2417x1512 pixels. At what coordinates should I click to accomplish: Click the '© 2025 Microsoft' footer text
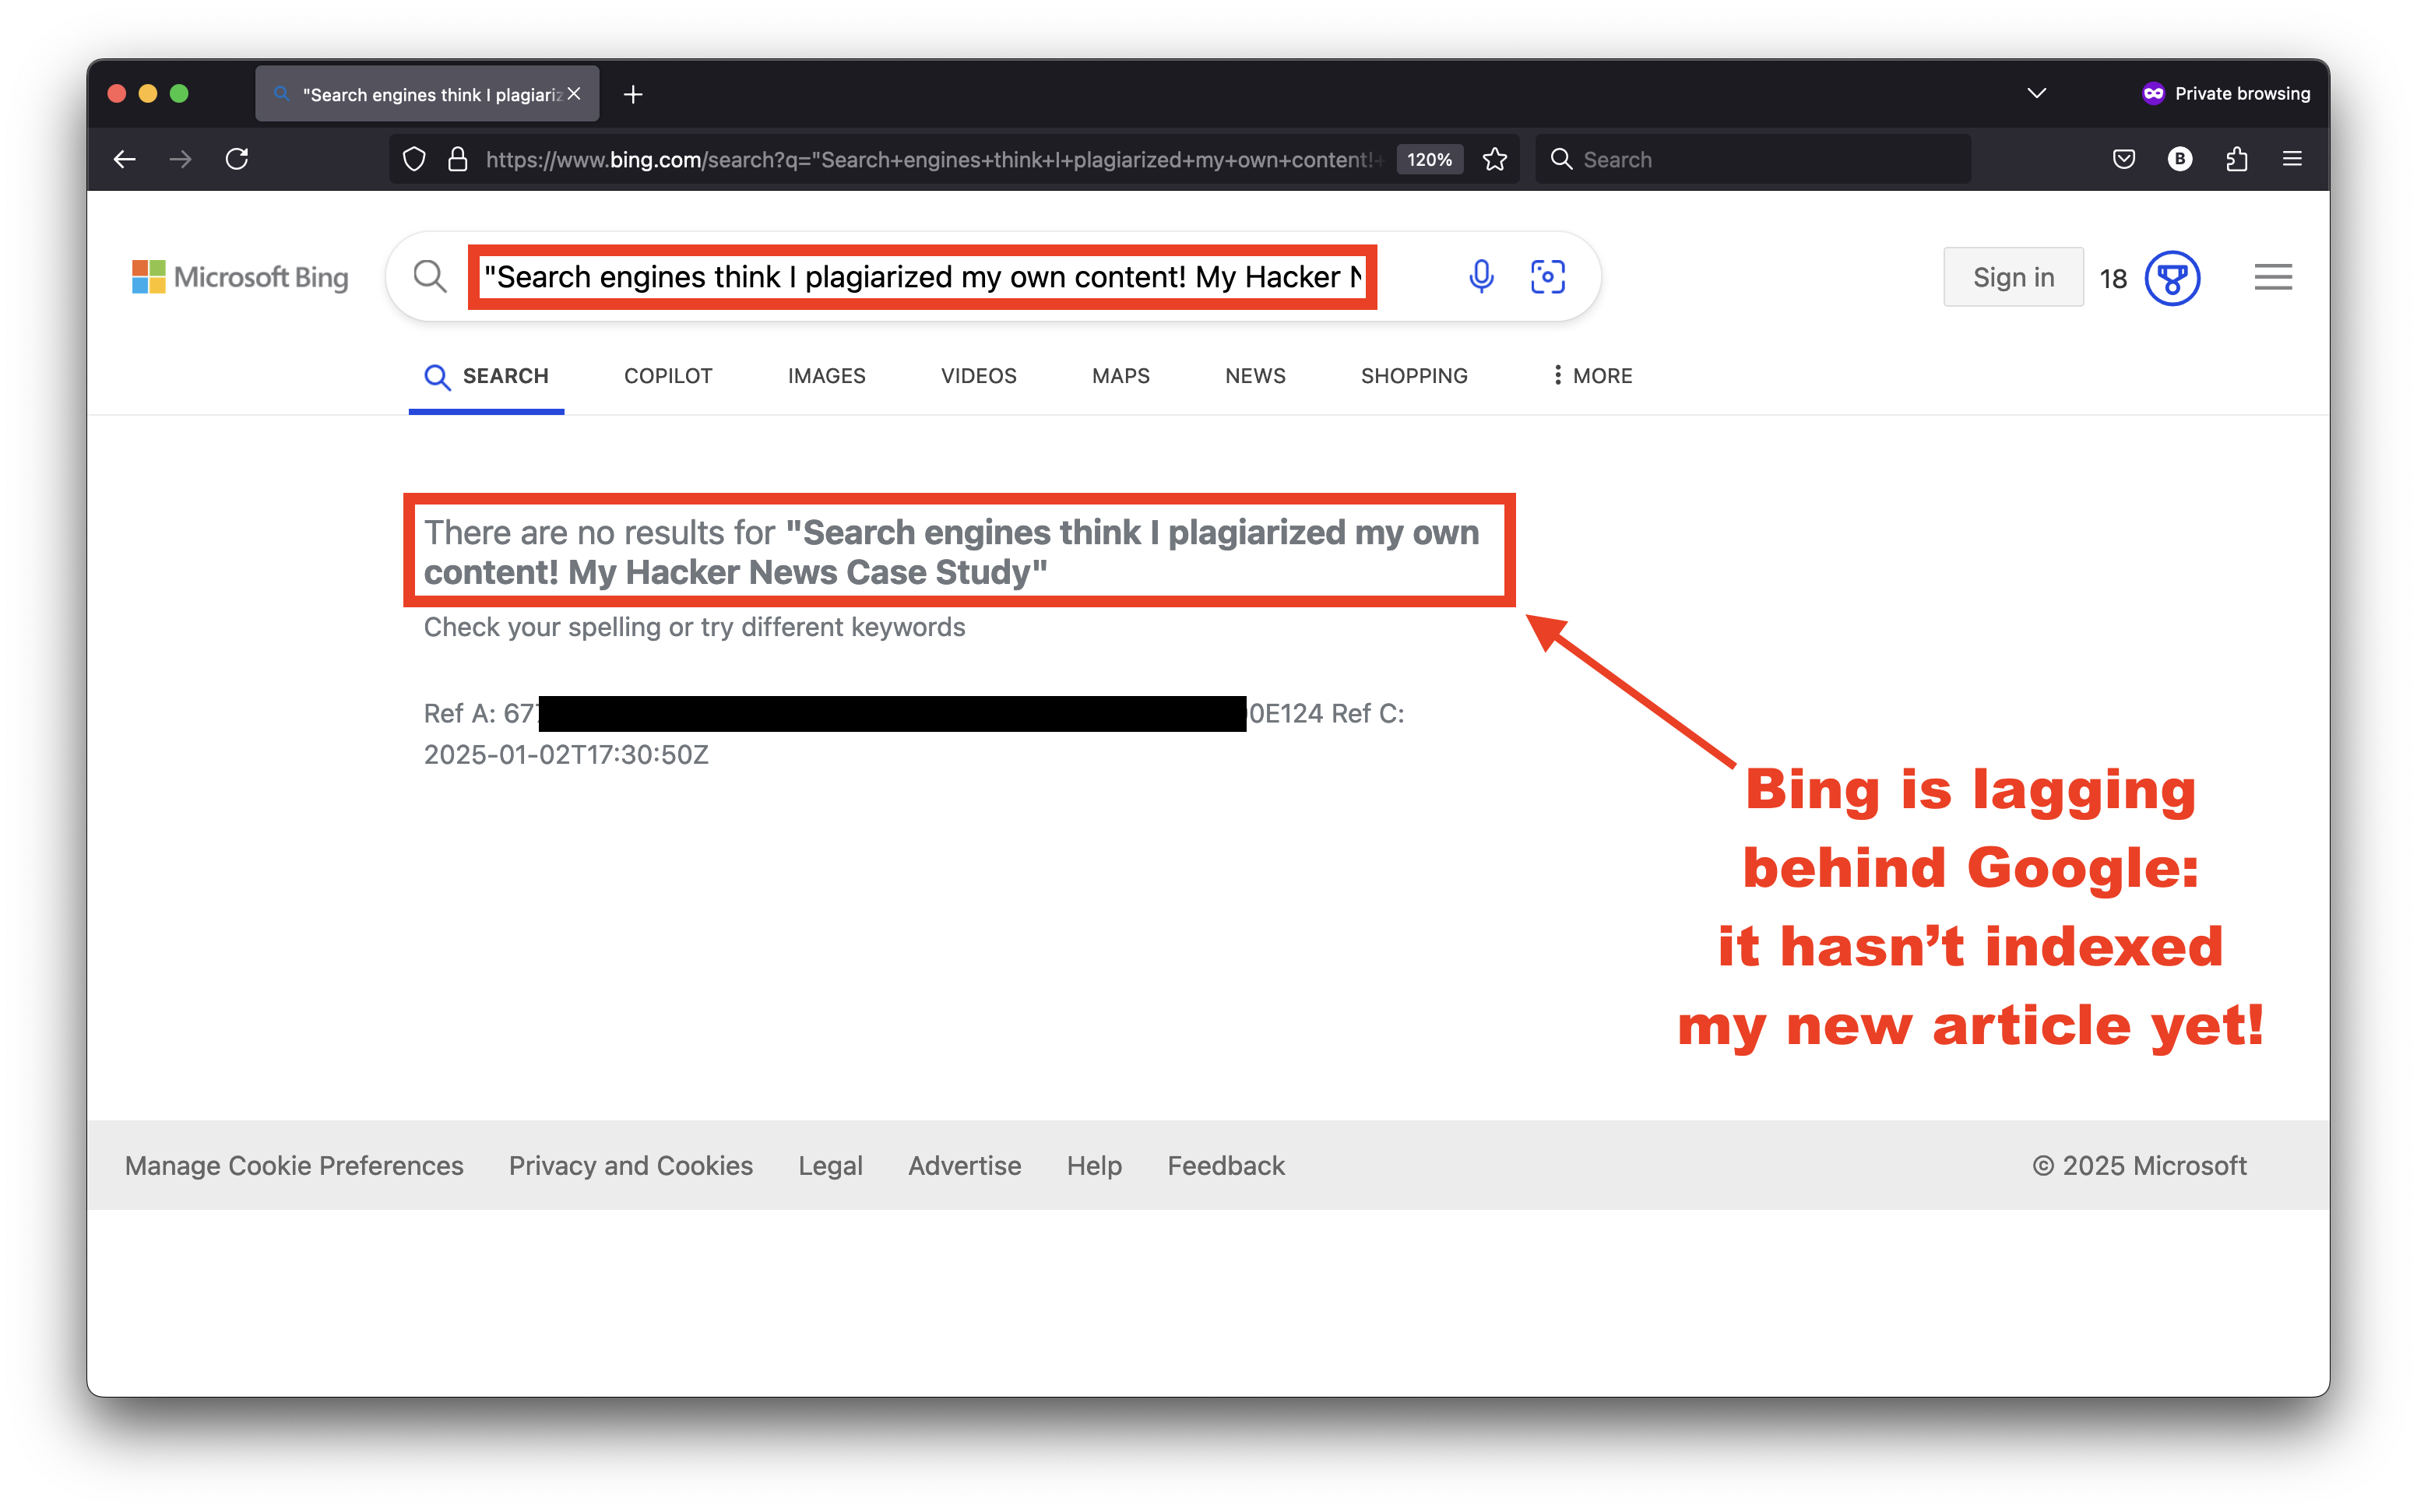point(2139,1165)
